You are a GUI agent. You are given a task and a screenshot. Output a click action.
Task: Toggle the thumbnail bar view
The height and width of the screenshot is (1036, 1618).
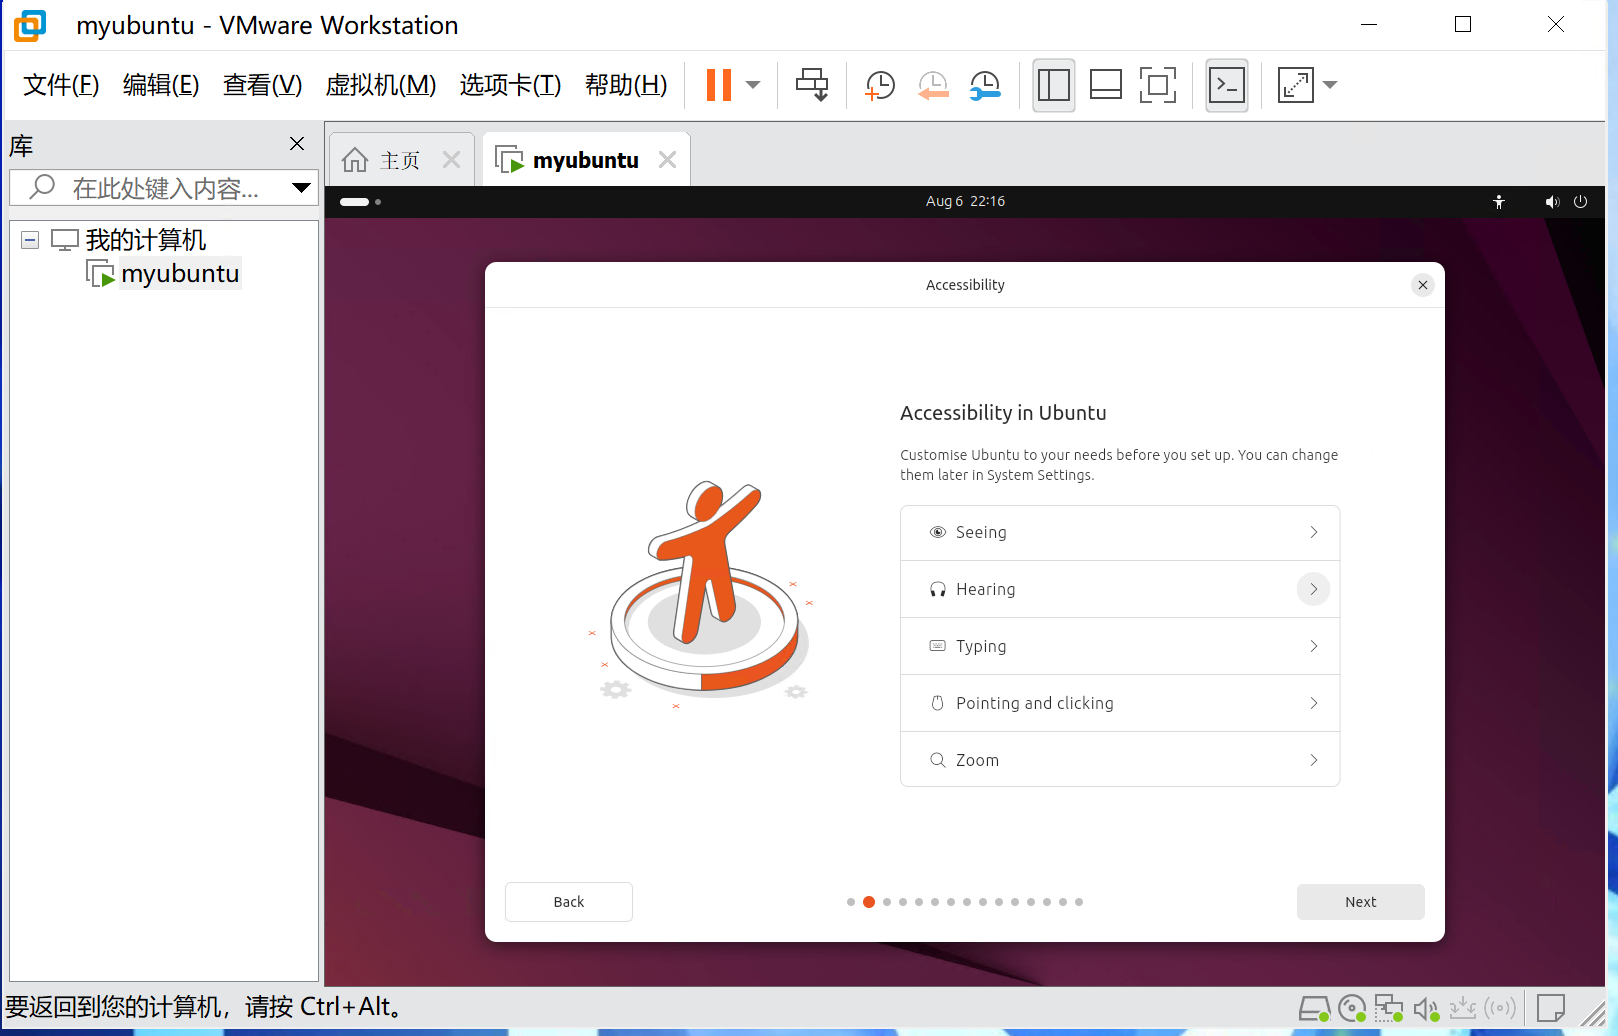click(x=1106, y=85)
